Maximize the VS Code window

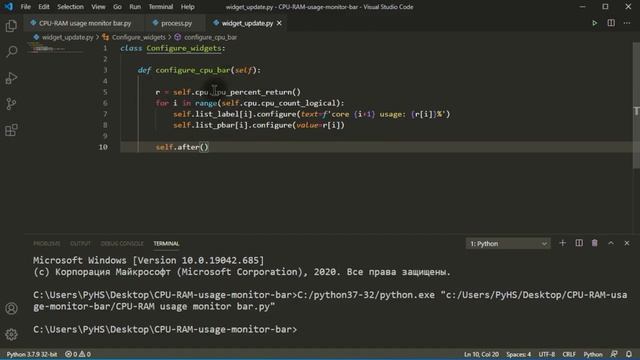pyautogui.click(x=605, y=7)
